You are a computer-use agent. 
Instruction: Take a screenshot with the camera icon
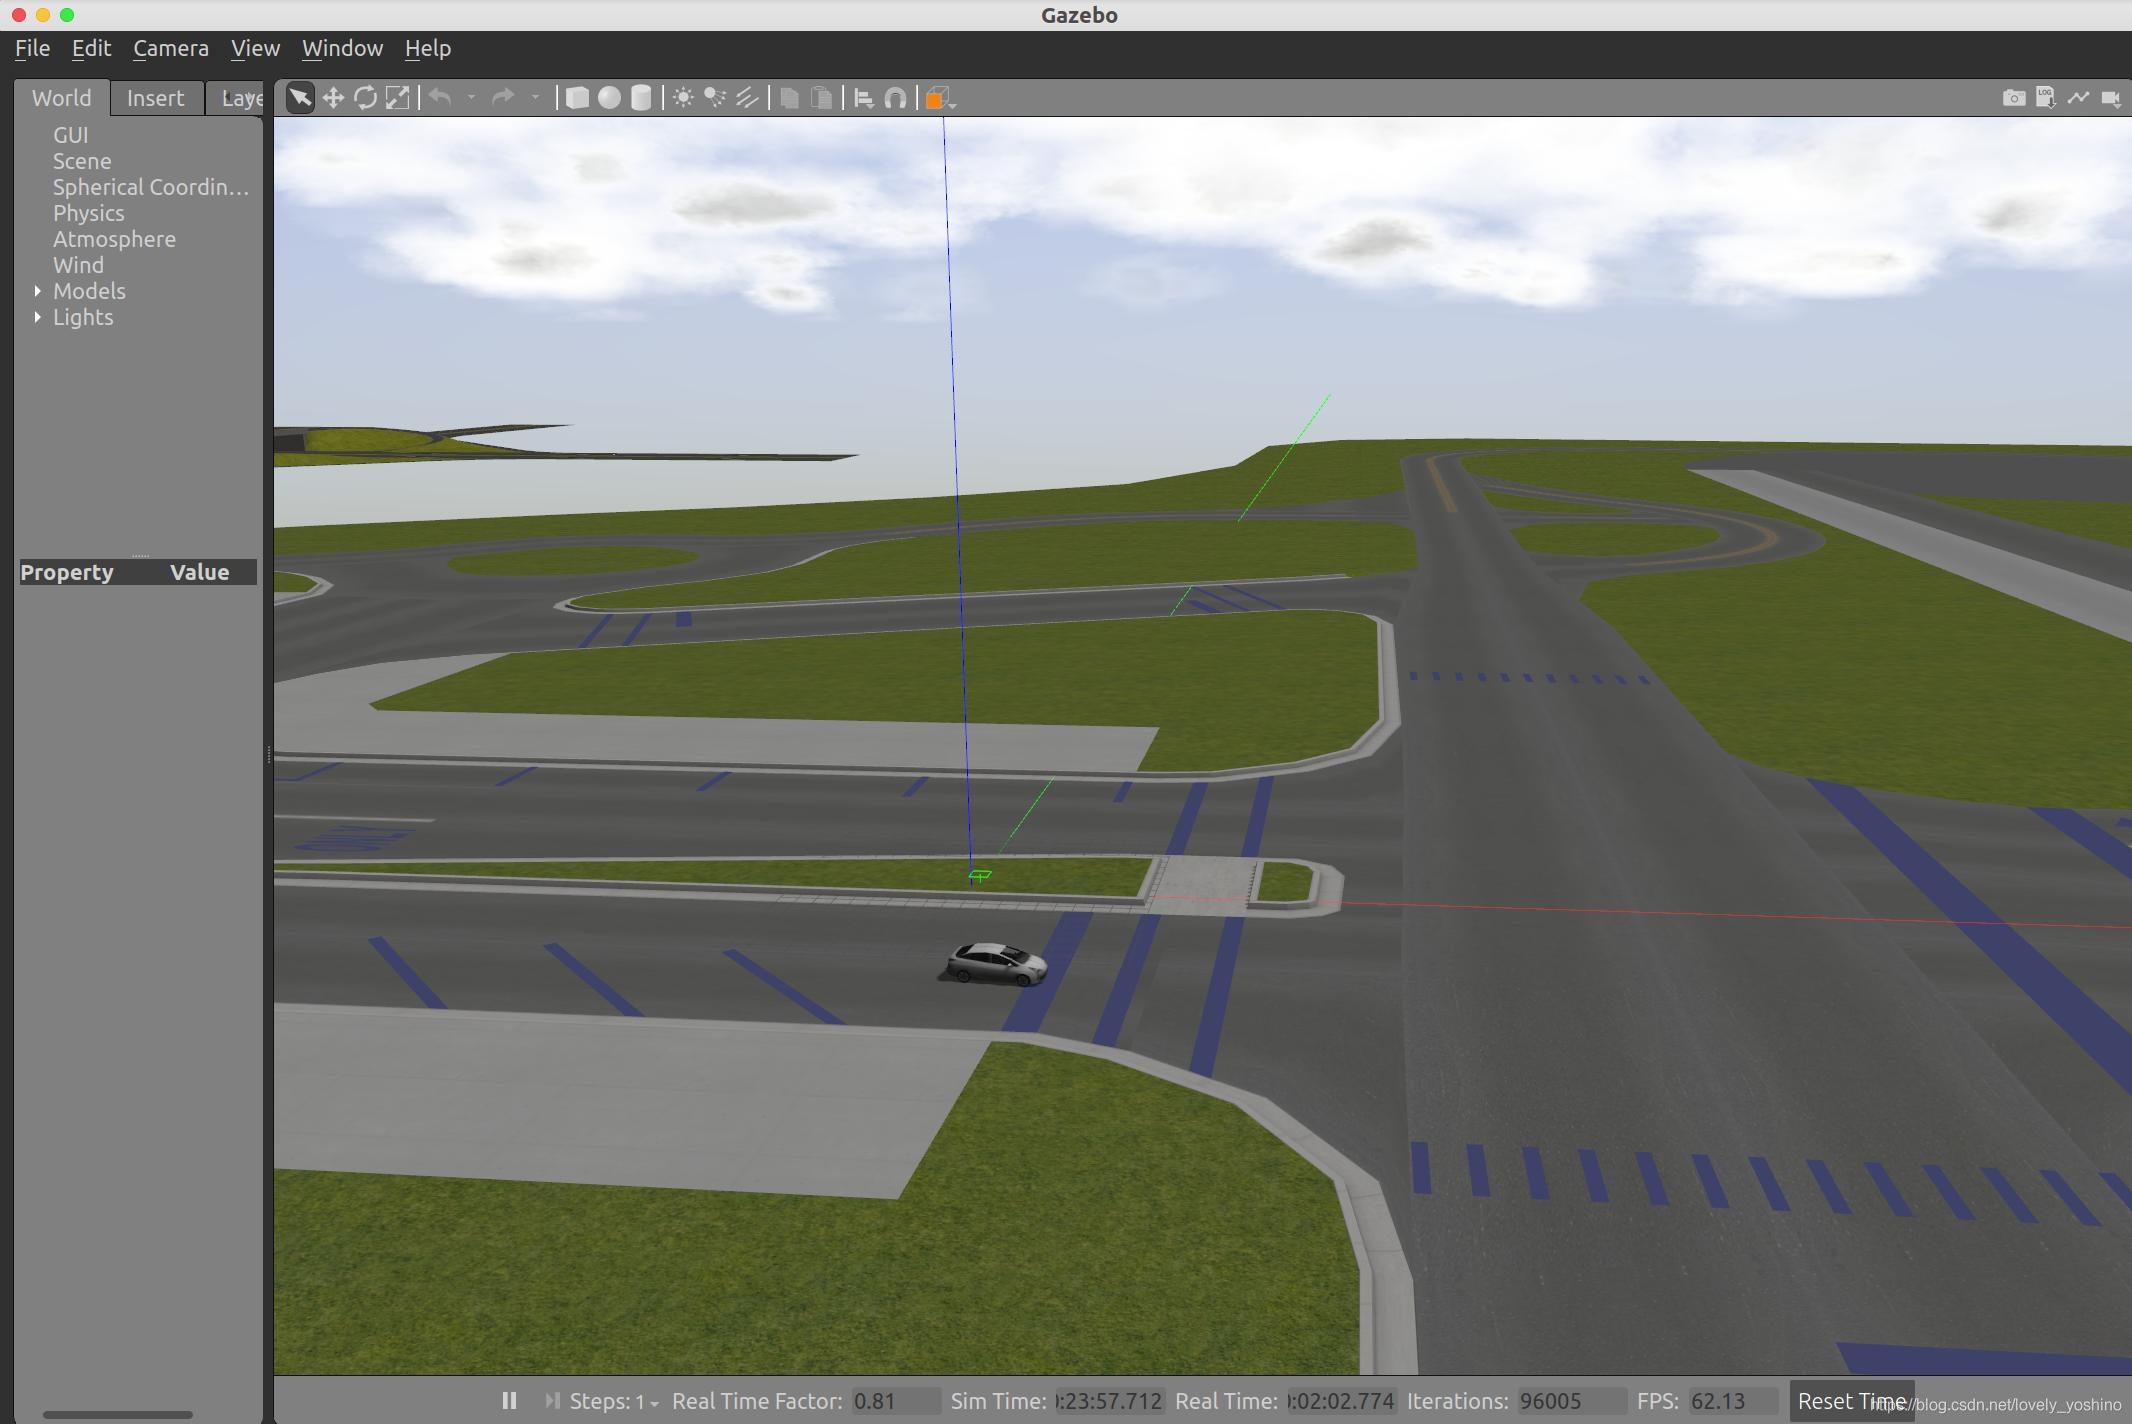click(x=2013, y=98)
